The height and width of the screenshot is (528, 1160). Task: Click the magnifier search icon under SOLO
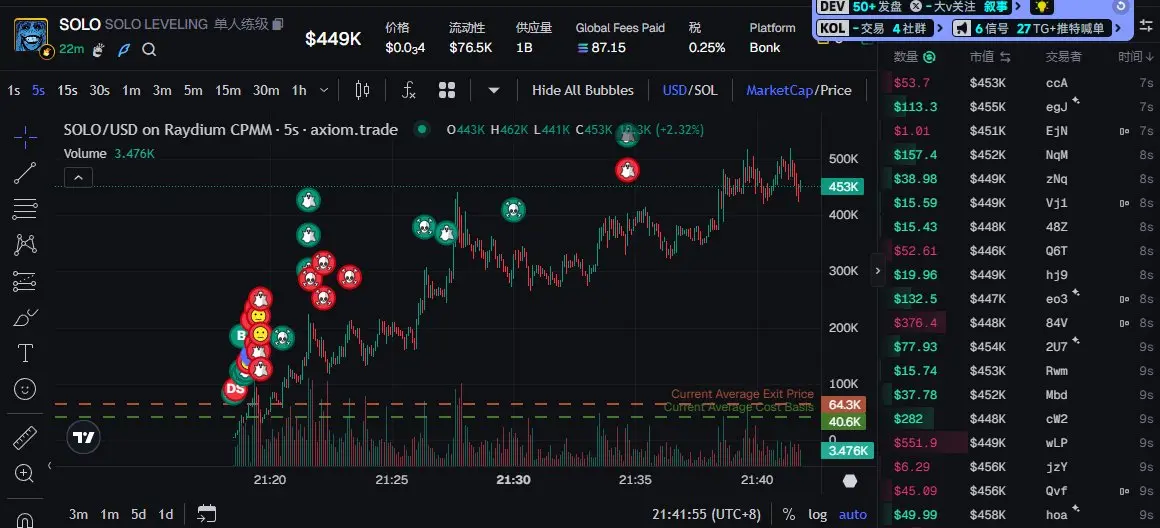coord(149,50)
